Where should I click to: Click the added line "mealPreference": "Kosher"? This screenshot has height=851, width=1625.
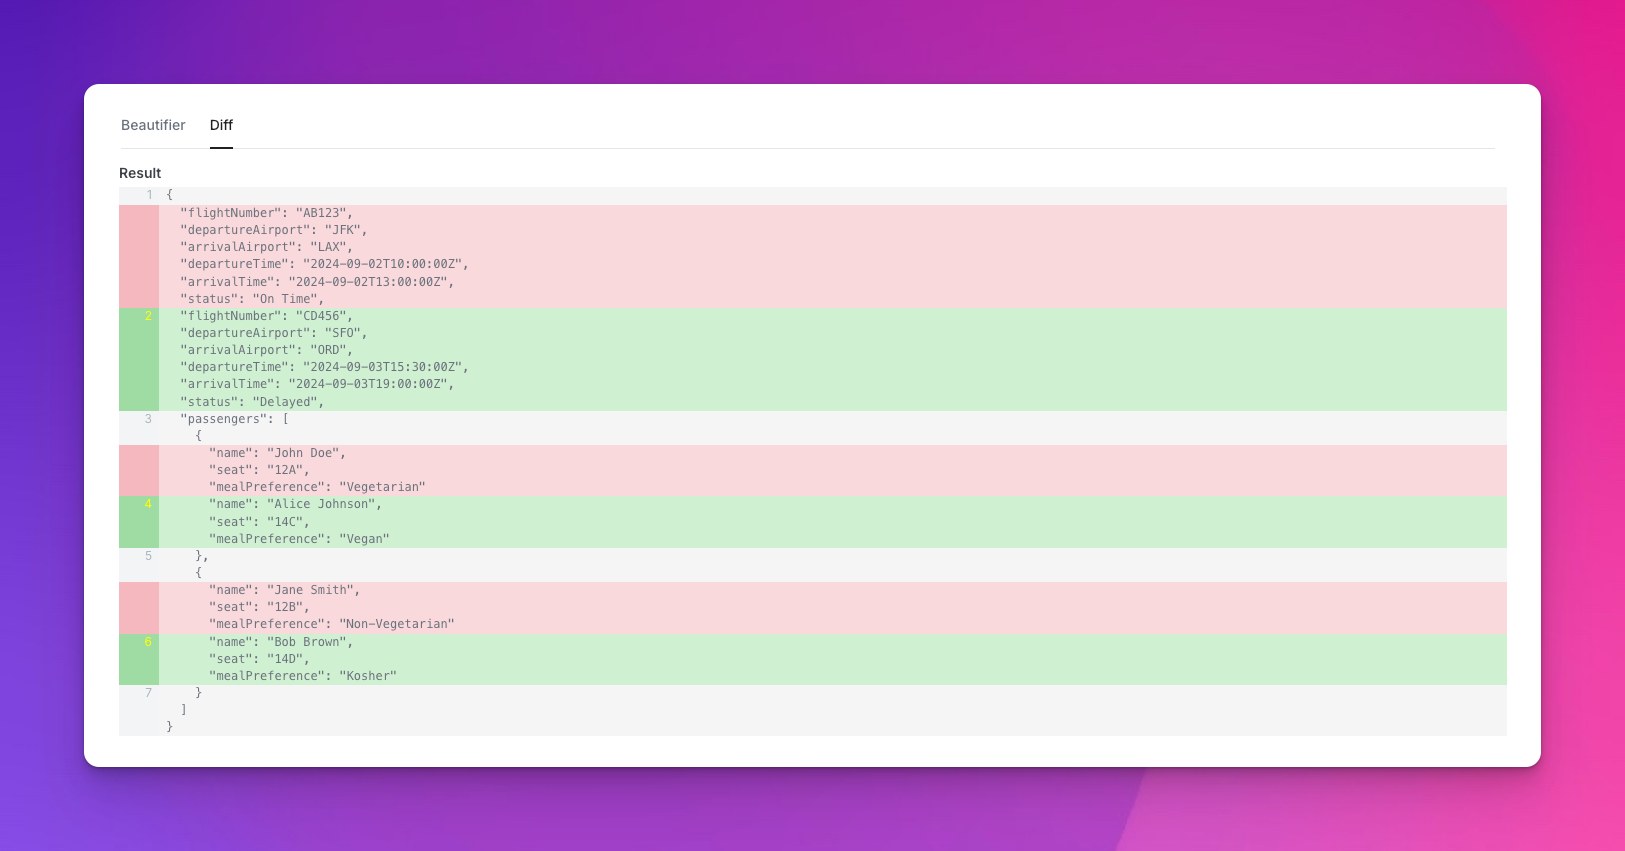[x=302, y=676]
